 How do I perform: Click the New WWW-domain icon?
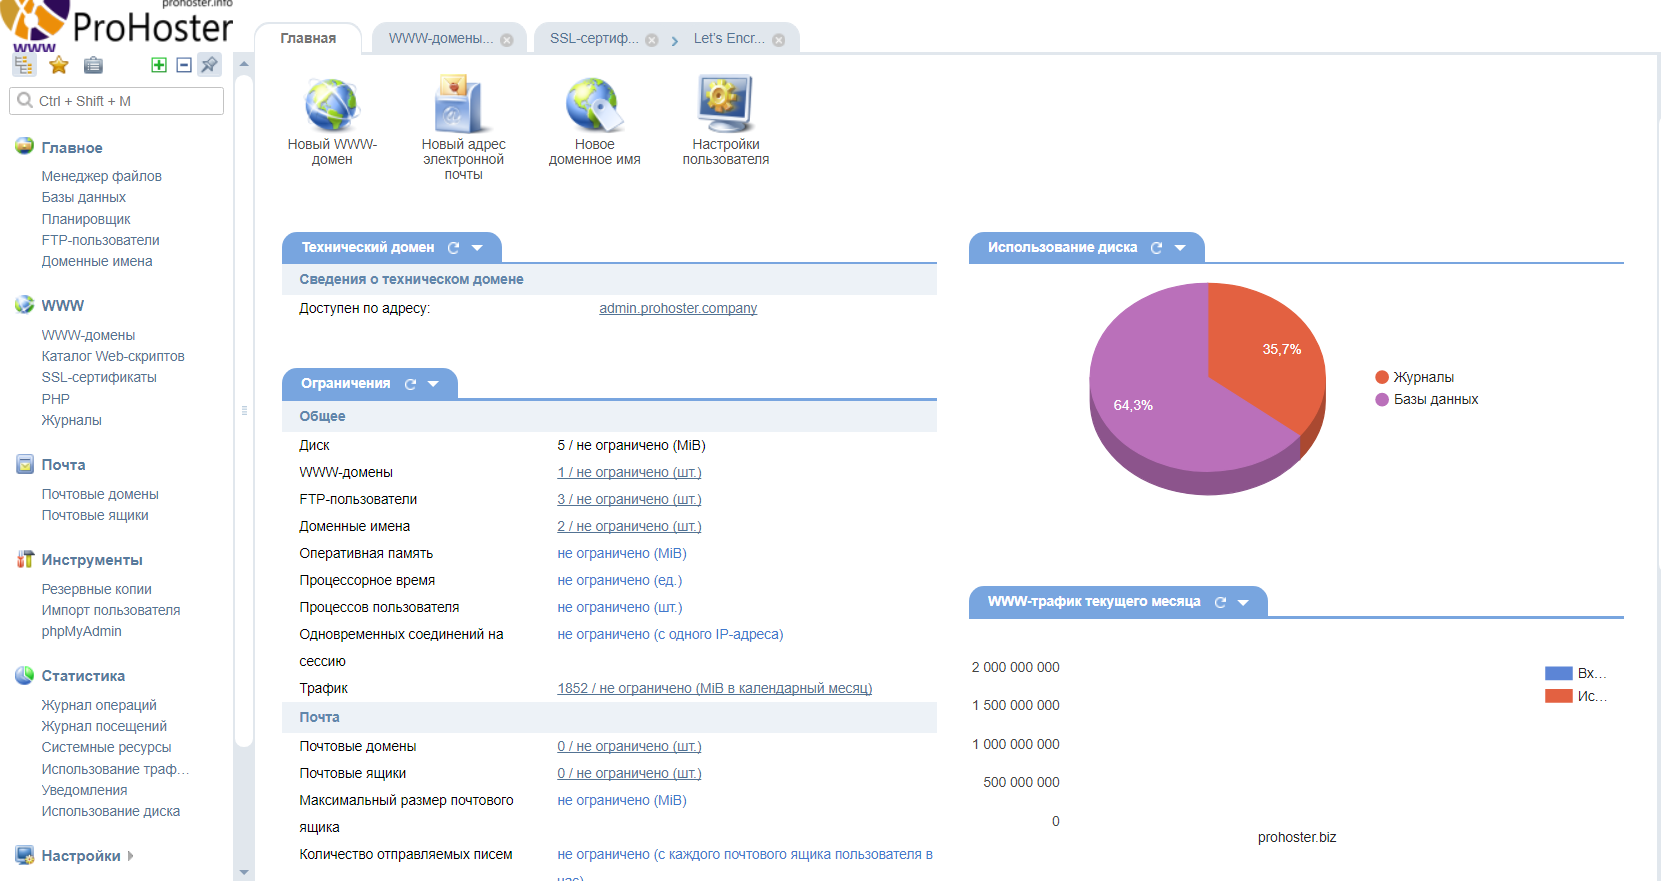click(x=332, y=106)
